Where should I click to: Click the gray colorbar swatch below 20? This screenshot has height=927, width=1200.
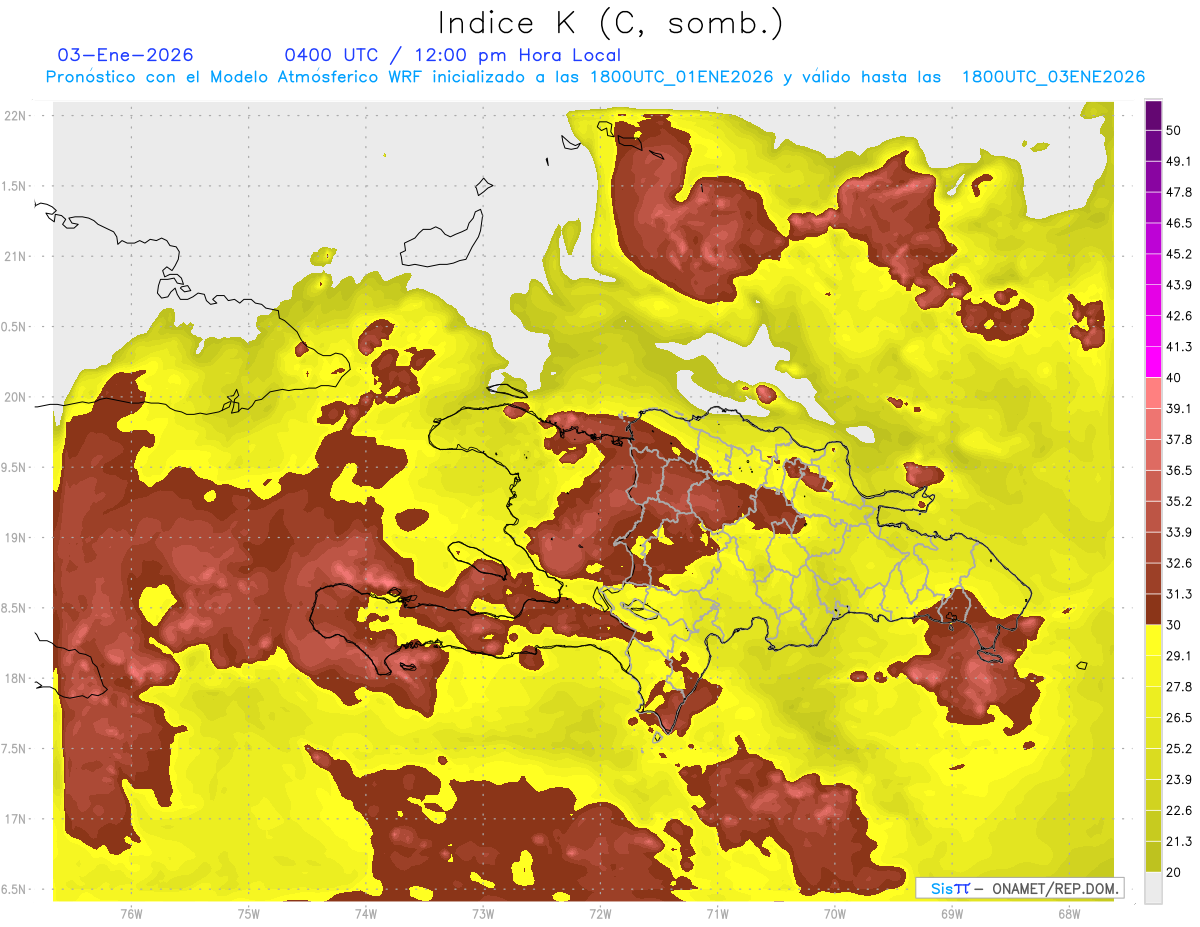click(x=1153, y=888)
